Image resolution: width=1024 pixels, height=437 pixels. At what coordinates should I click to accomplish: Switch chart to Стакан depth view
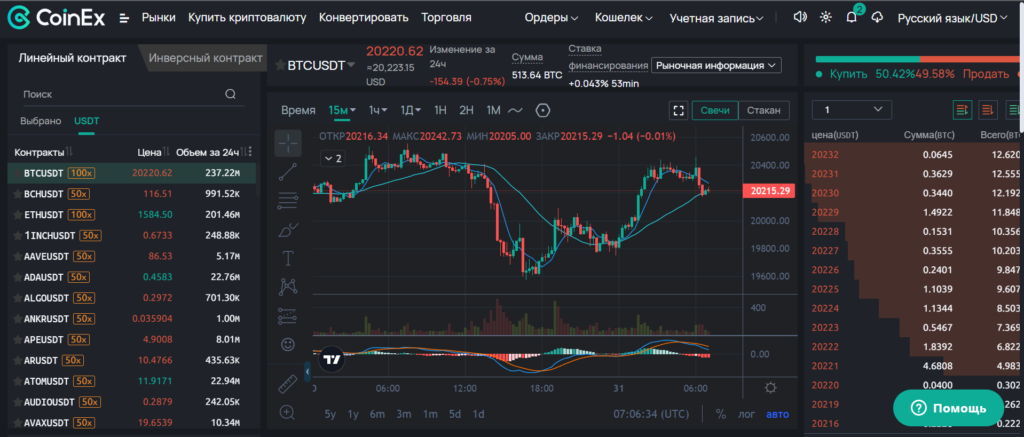(763, 110)
